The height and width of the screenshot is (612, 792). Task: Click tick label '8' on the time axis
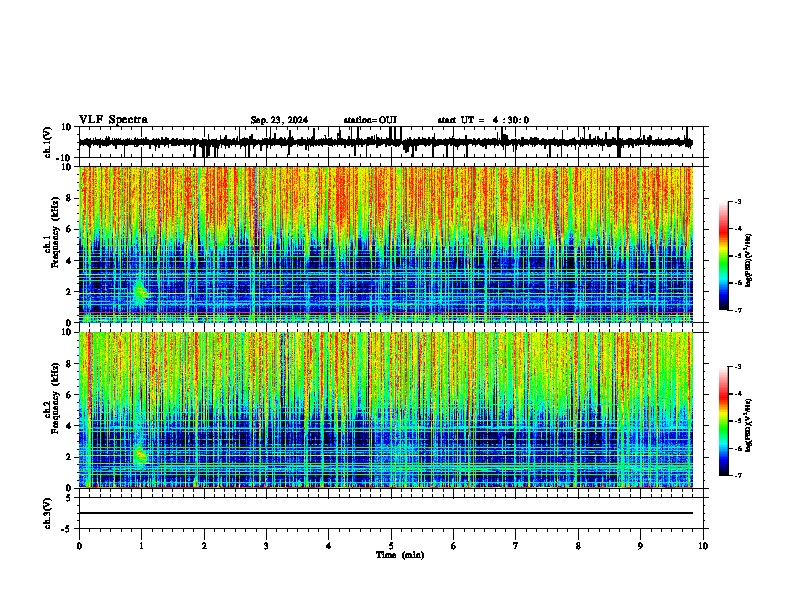578,546
